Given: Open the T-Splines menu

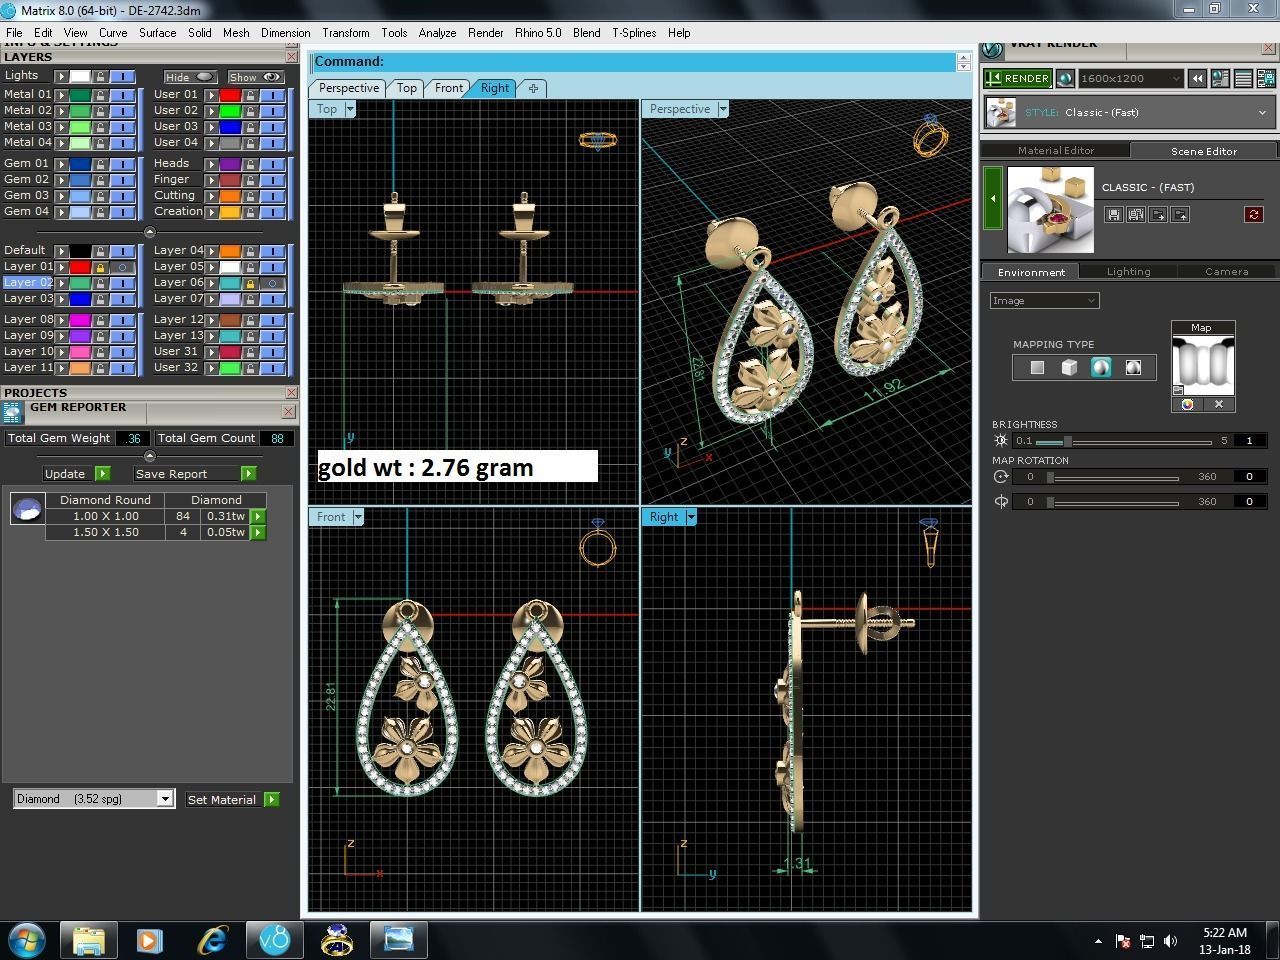Looking at the screenshot, I should (634, 32).
